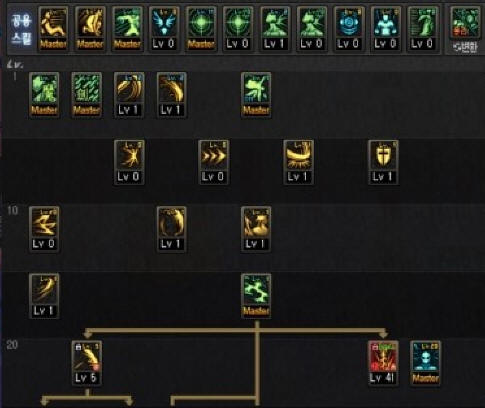Click the fruit tree icon in the top right
Viewport: 485px width, 408px height.
tap(465, 29)
